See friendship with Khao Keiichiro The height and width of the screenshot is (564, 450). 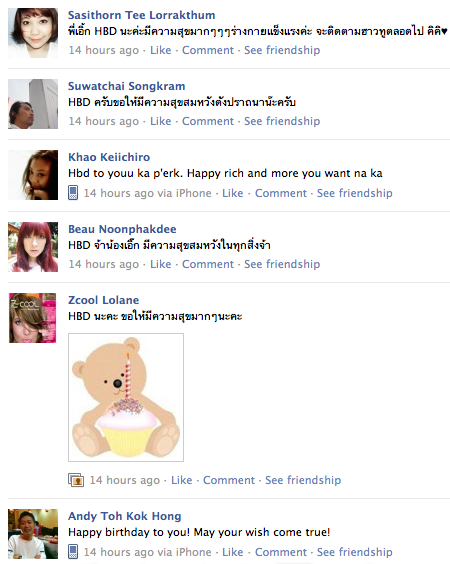pos(354,193)
